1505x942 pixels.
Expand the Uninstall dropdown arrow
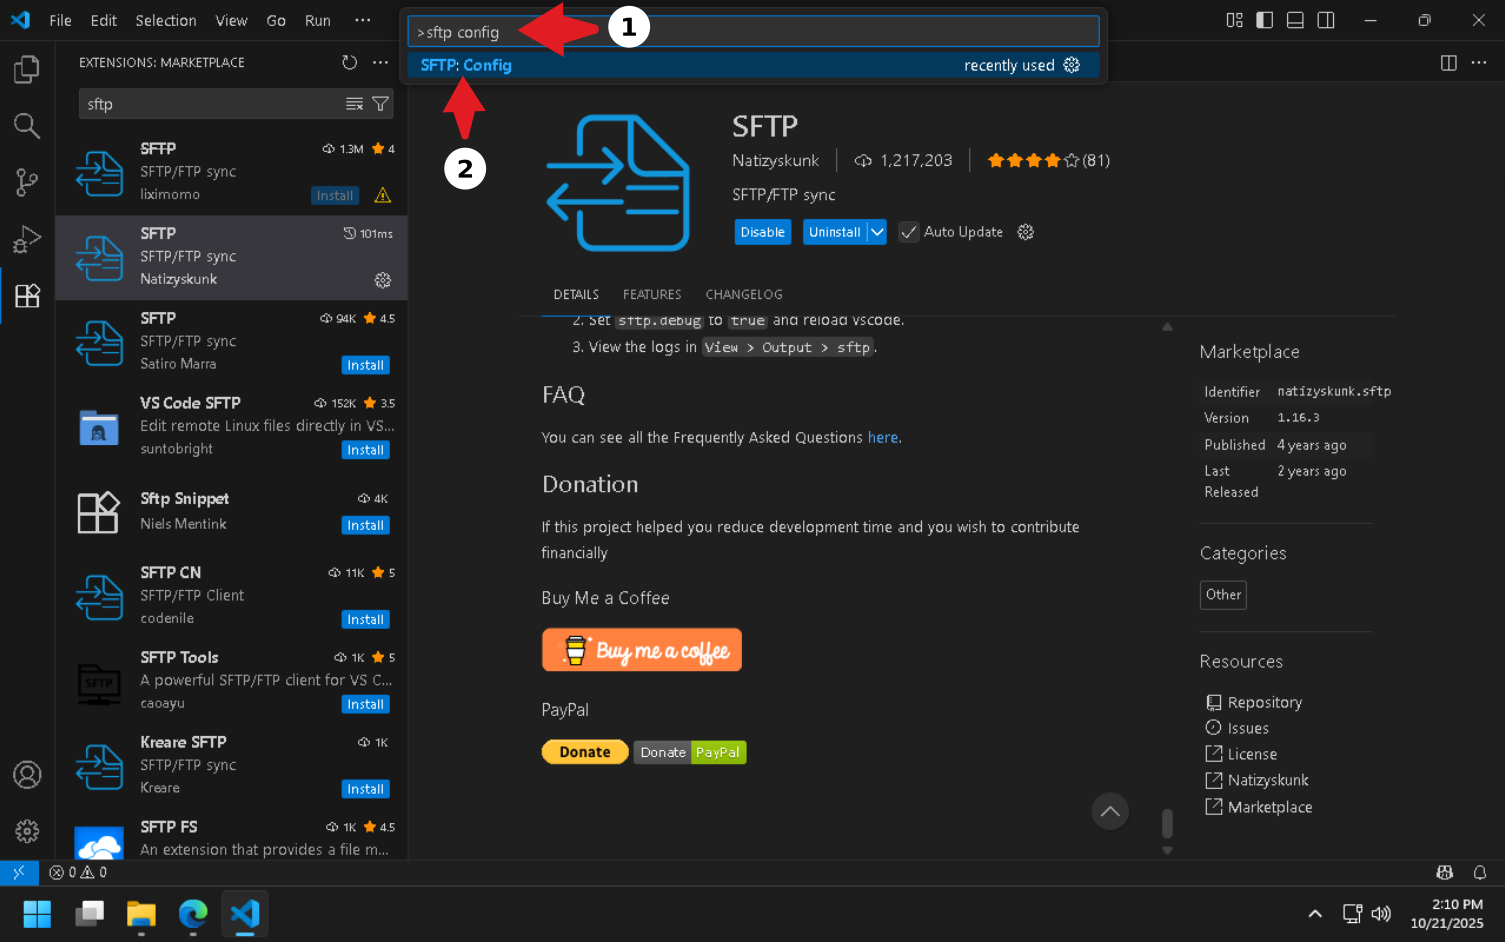(877, 232)
